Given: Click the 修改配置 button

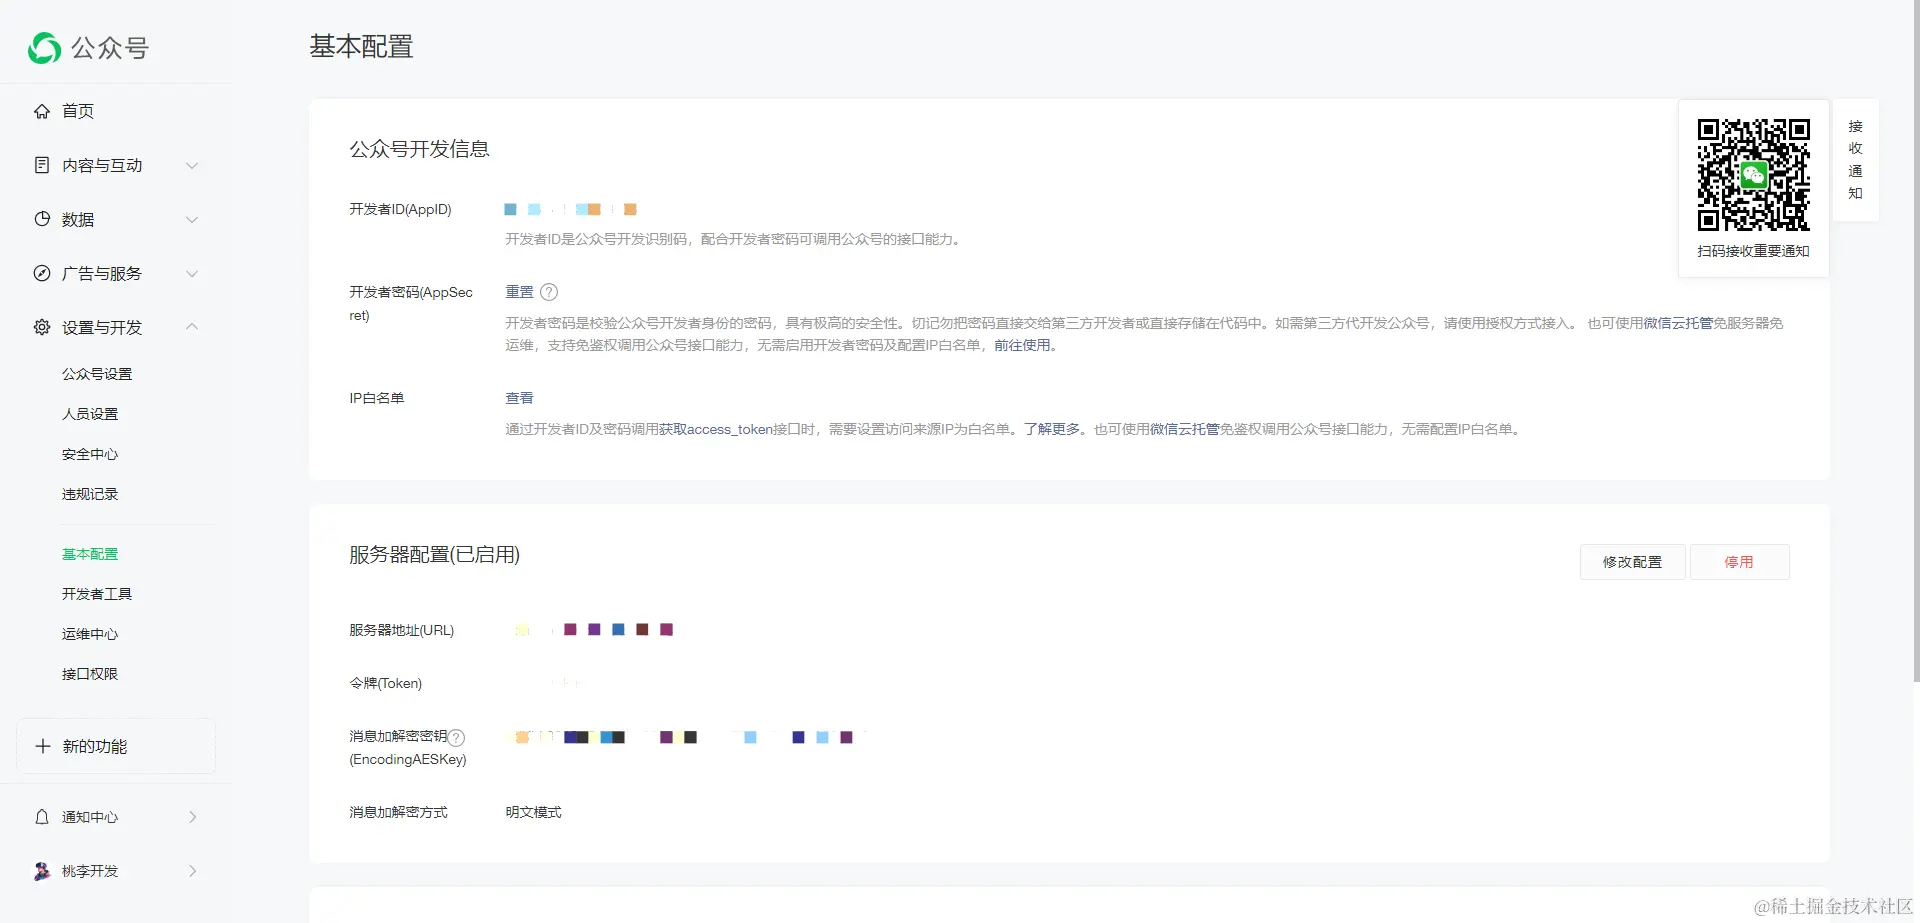Looking at the screenshot, I should pyautogui.click(x=1631, y=561).
